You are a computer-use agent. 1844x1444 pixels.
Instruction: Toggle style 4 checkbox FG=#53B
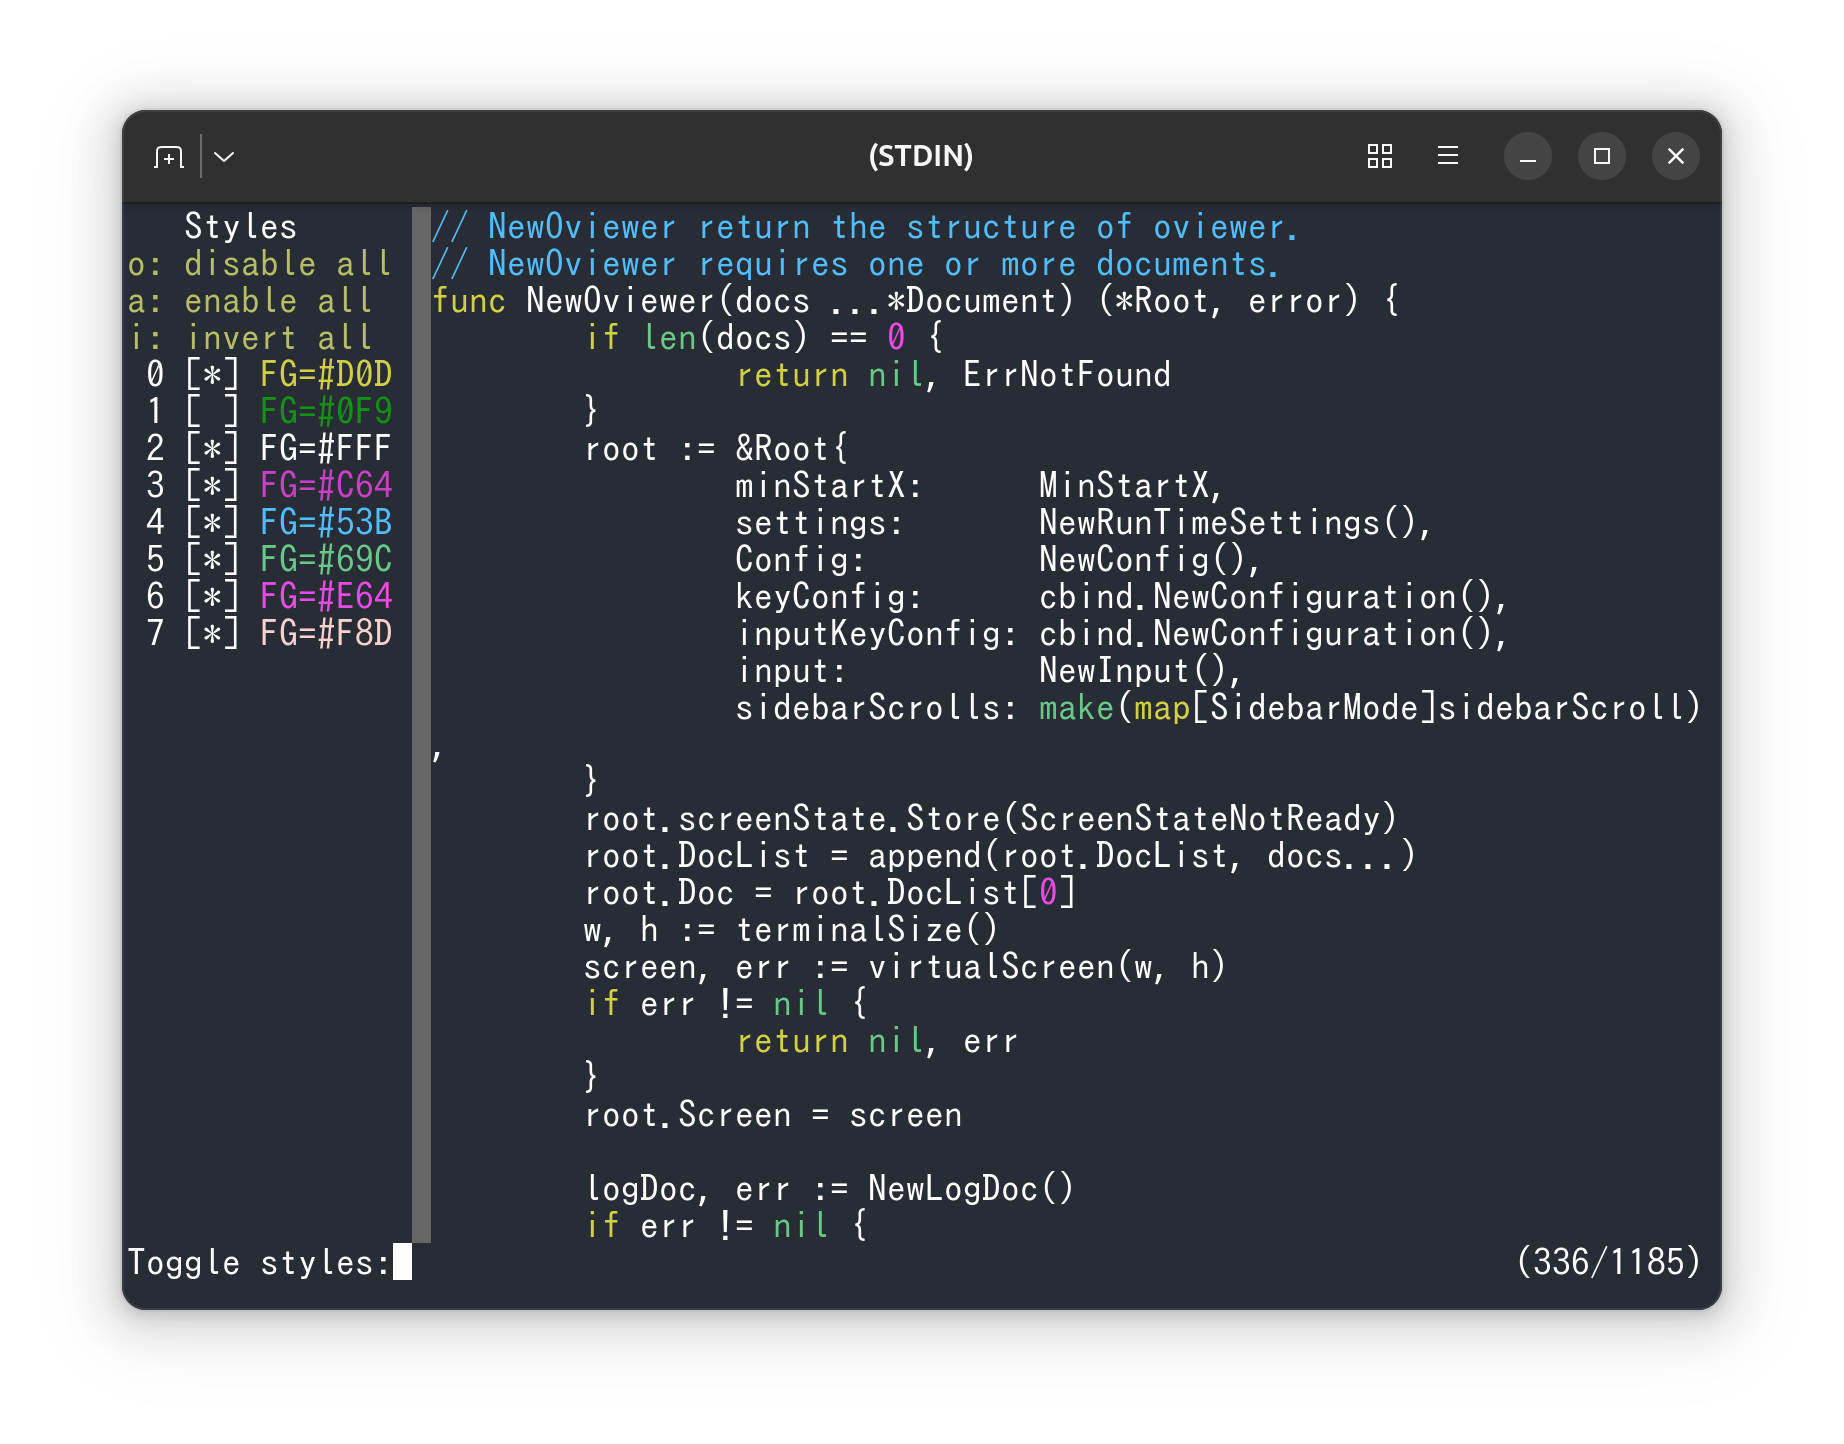click(213, 523)
